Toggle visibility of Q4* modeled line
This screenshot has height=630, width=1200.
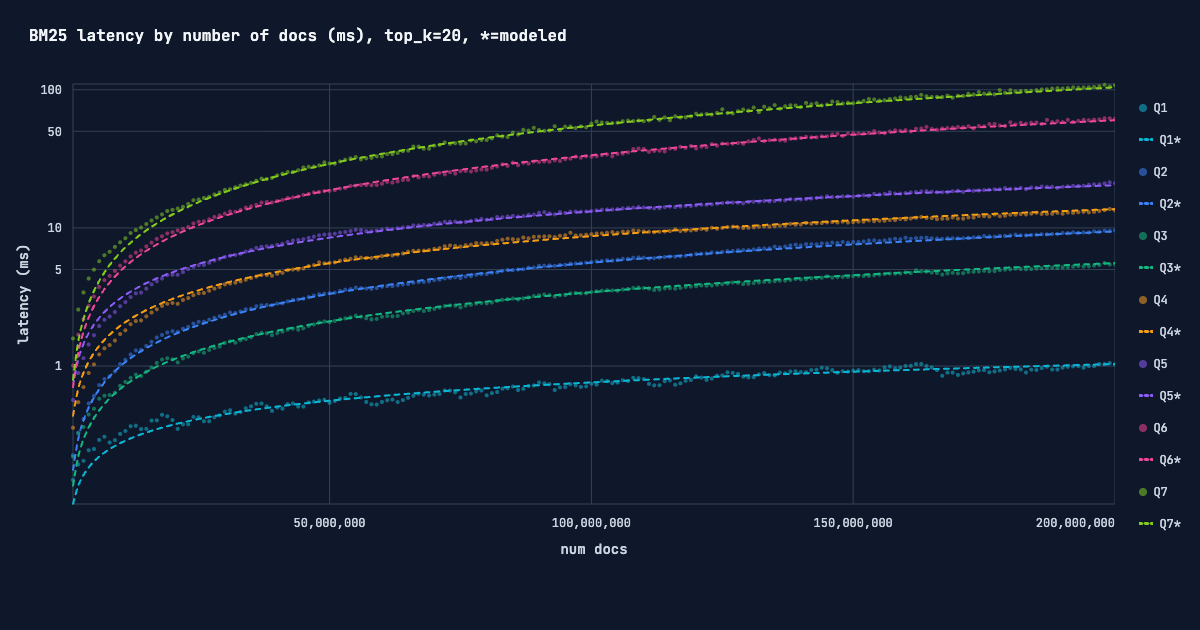pos(1160,332)
